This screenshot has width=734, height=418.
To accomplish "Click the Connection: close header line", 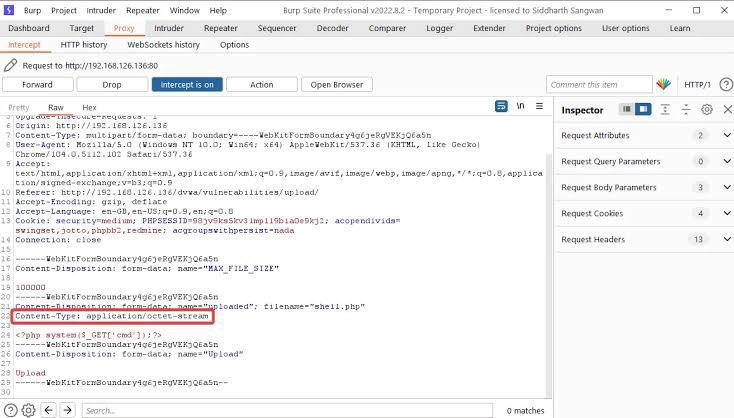I will coord(58,240).
